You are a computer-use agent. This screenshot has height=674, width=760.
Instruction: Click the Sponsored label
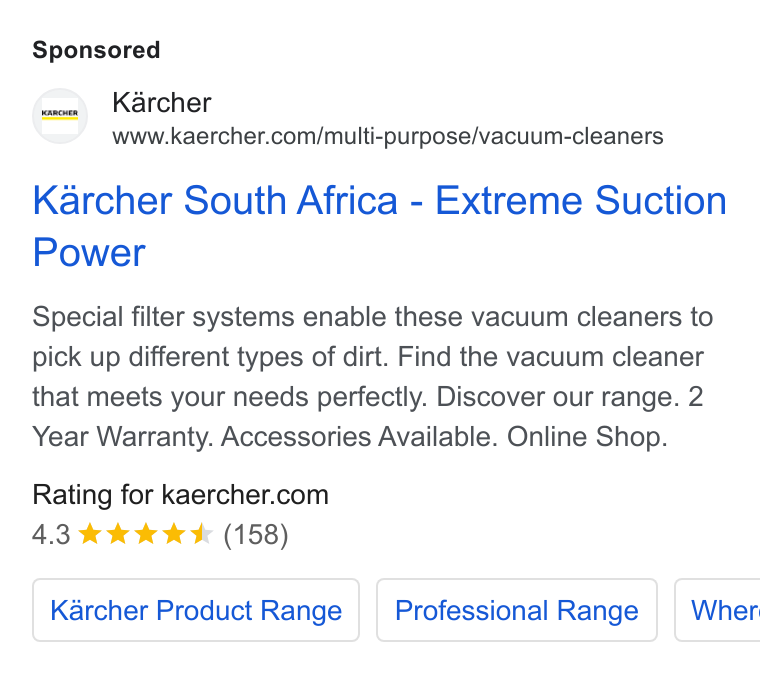pyautogui.click(x=96, y=50)
